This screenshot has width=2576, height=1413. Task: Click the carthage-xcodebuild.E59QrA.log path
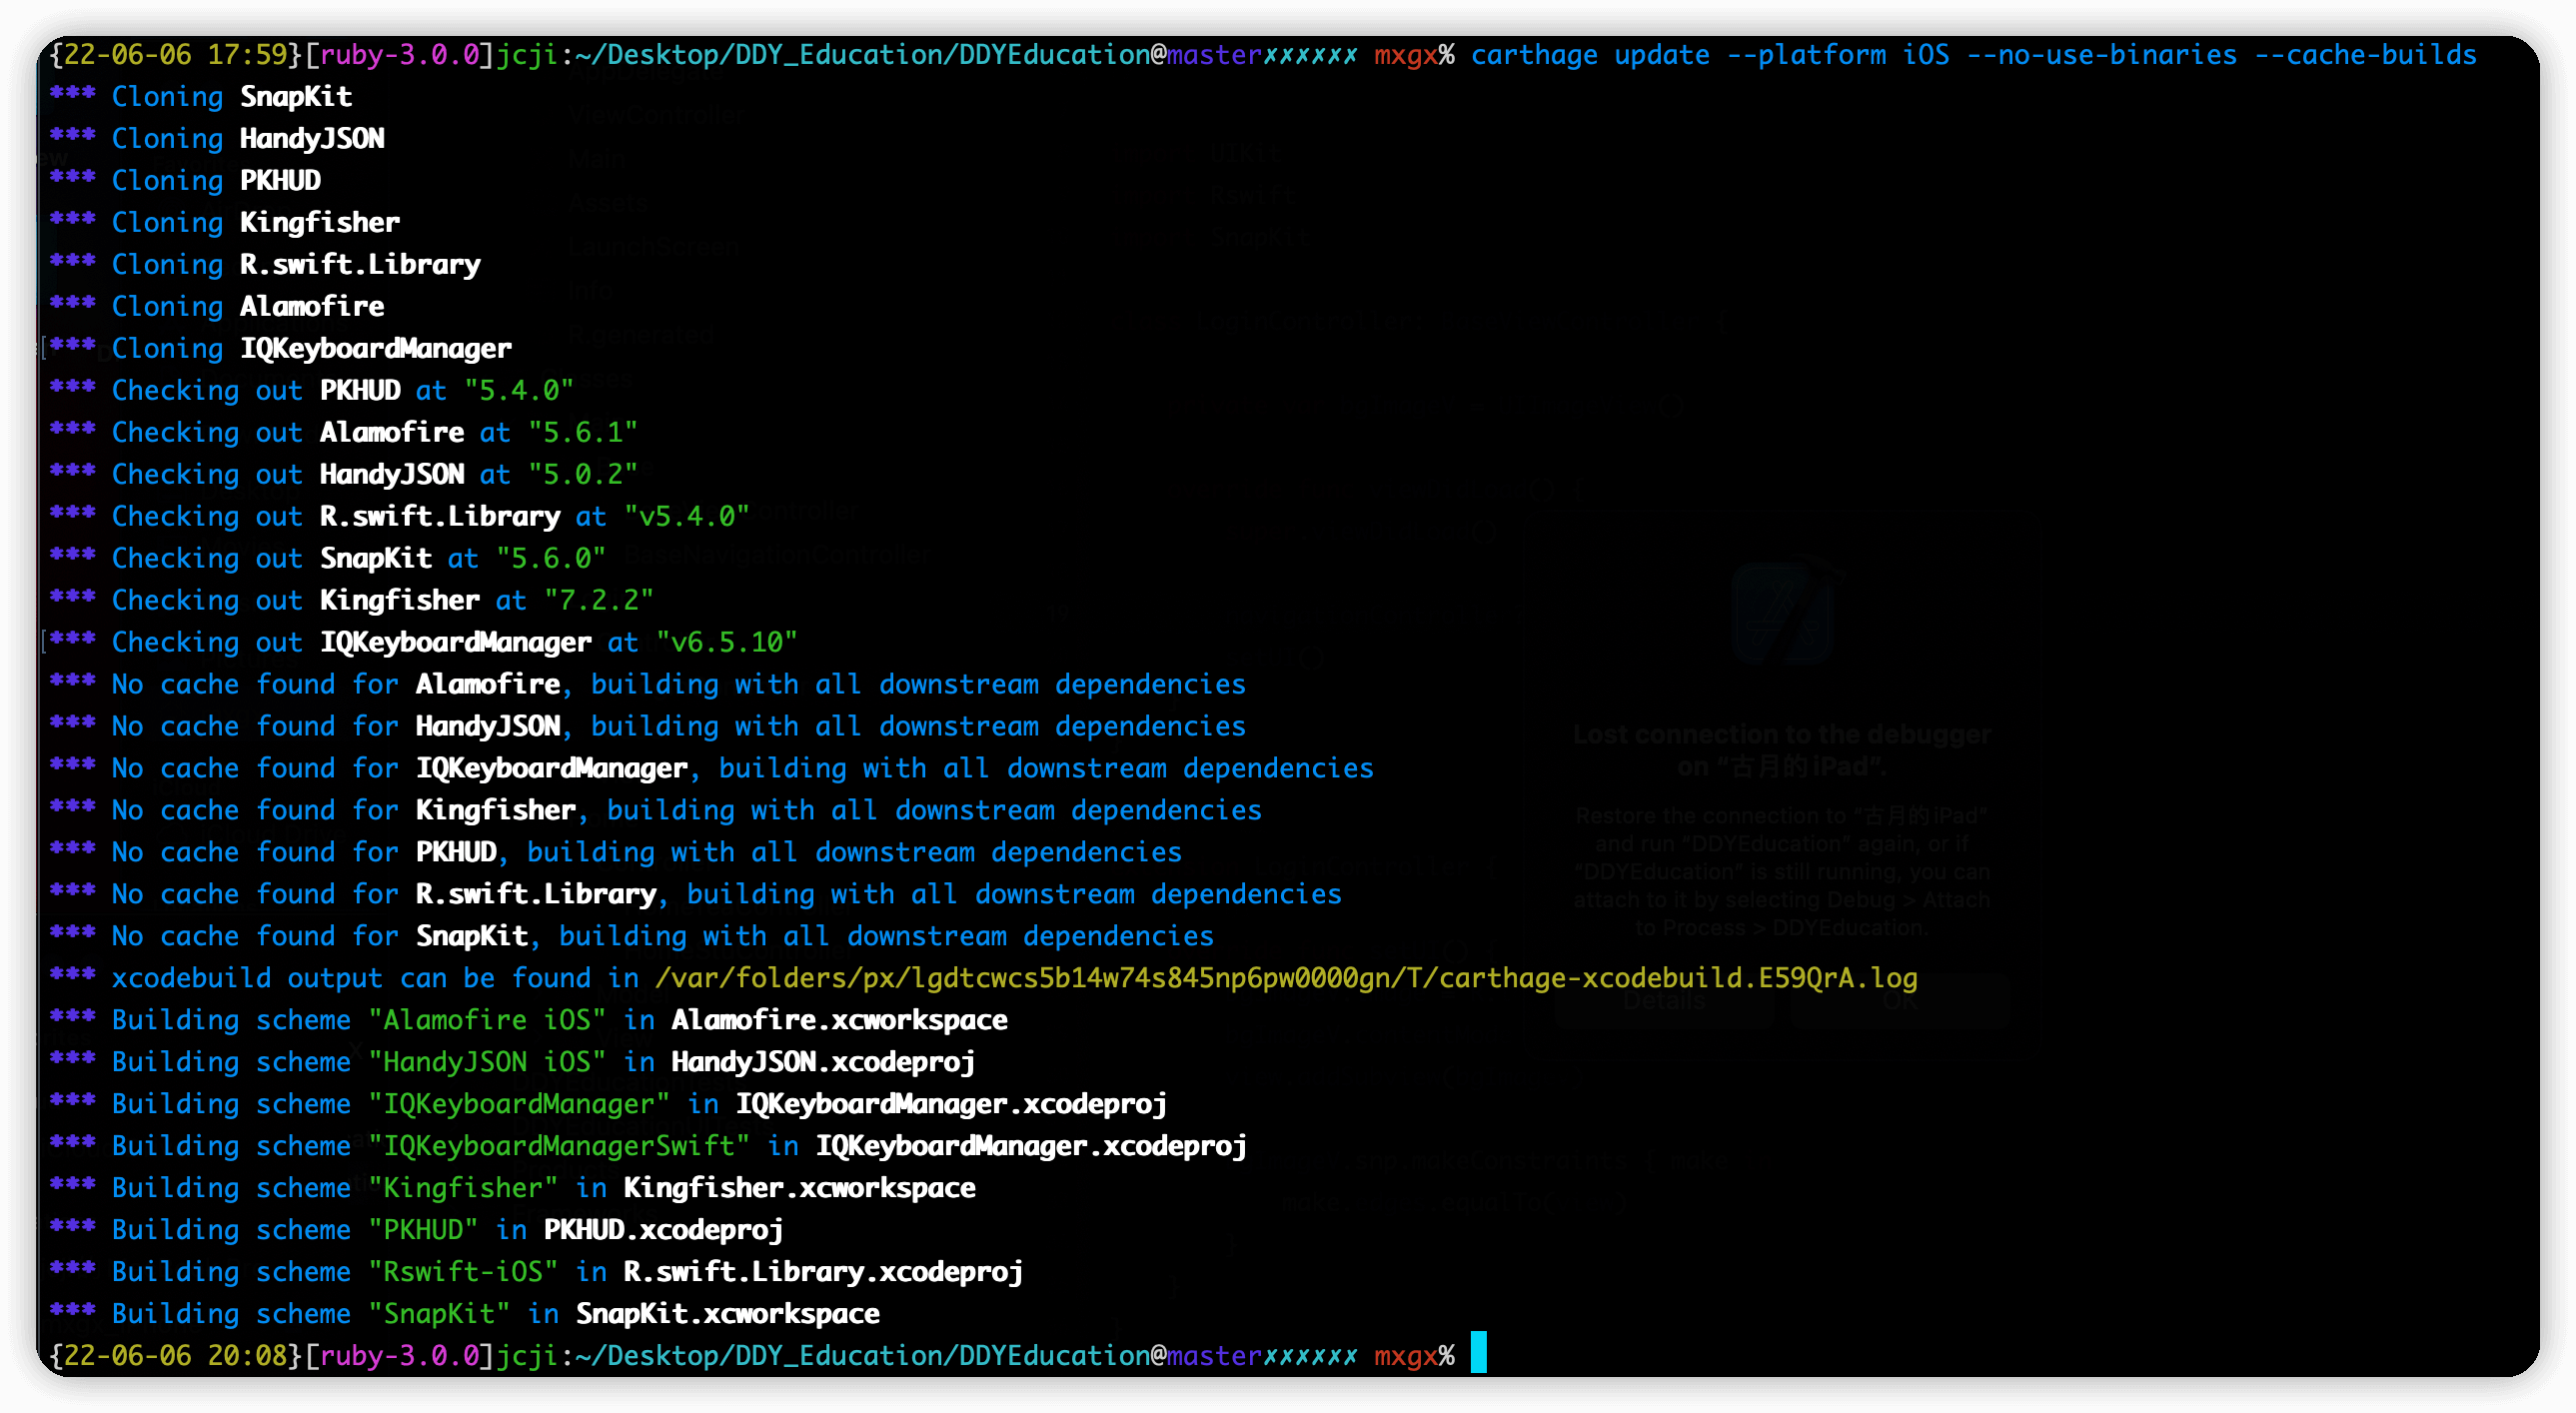[1287, 979]
